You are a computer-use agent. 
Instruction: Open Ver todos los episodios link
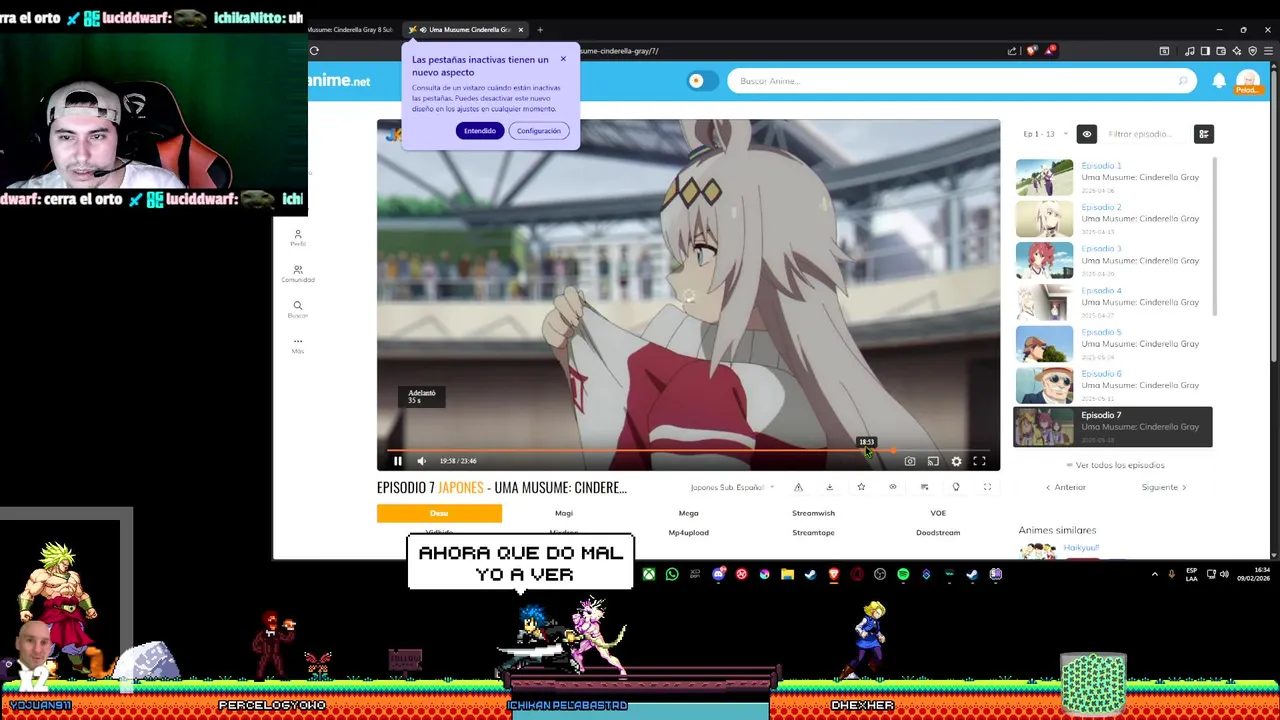tap(1115, 465)
